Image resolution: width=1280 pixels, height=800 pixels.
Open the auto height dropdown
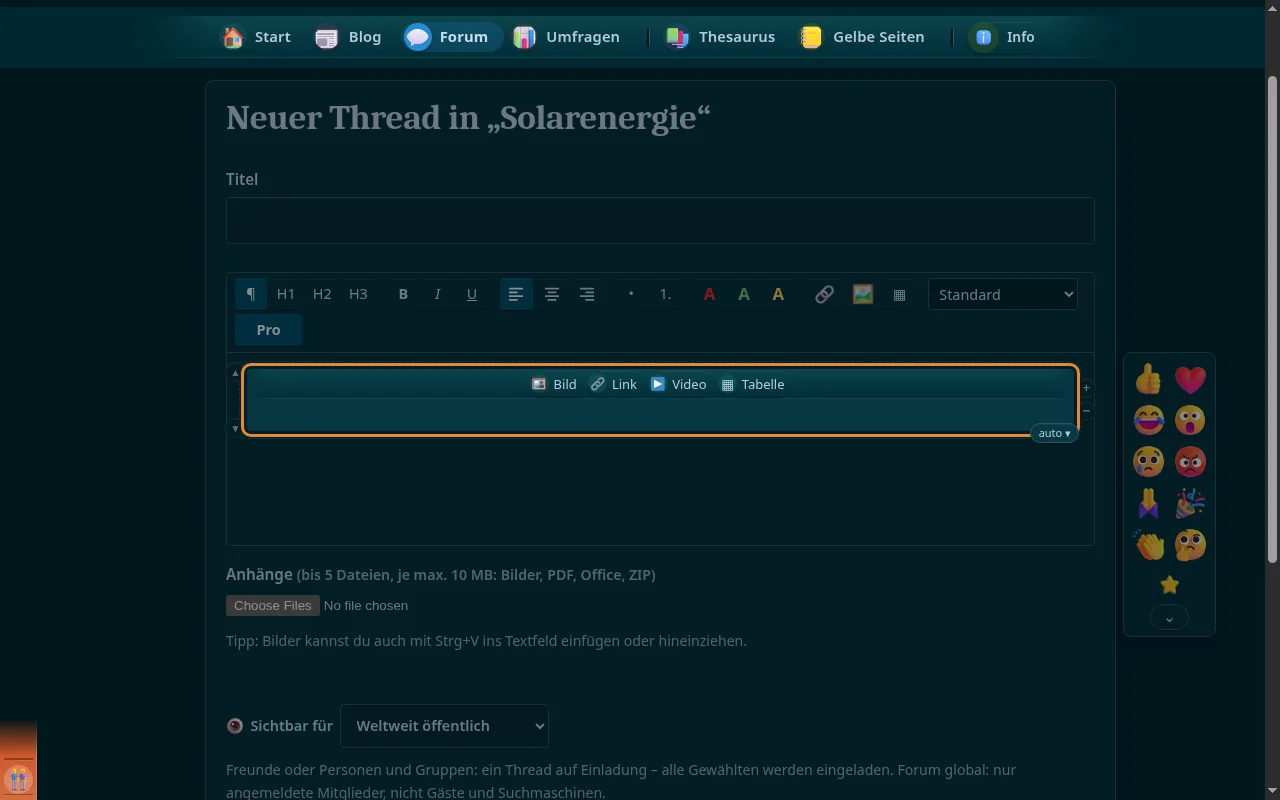1054,433
